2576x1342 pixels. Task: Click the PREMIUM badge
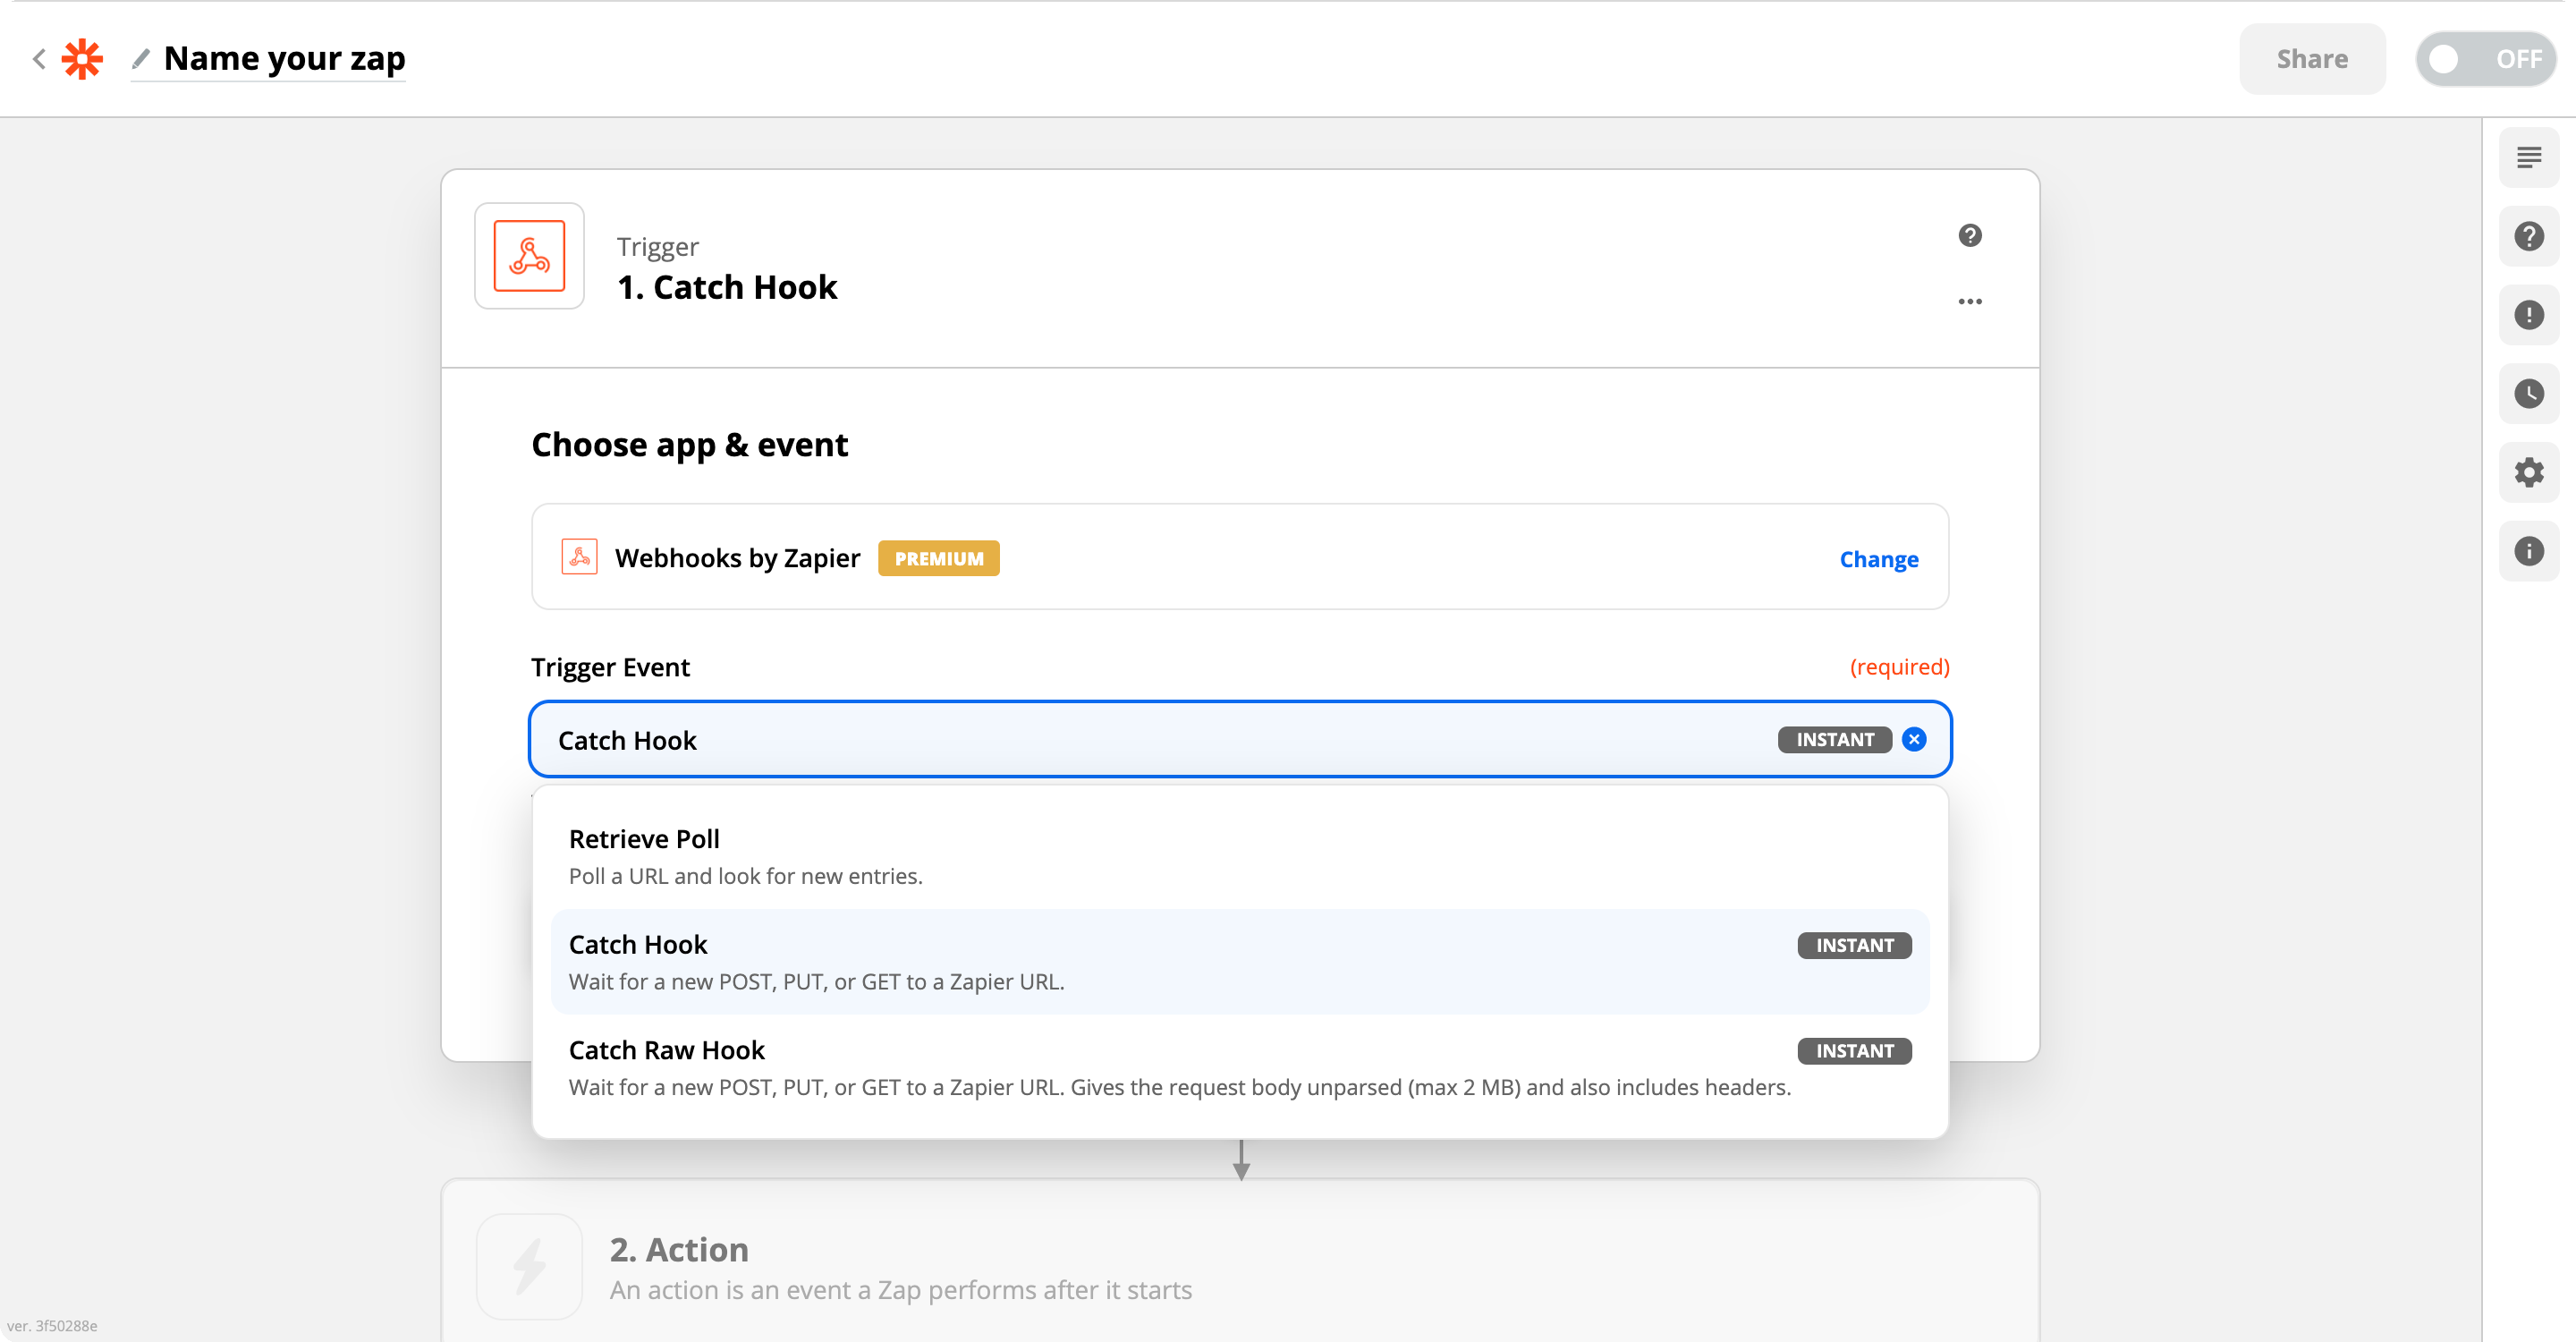click(938, 558)
